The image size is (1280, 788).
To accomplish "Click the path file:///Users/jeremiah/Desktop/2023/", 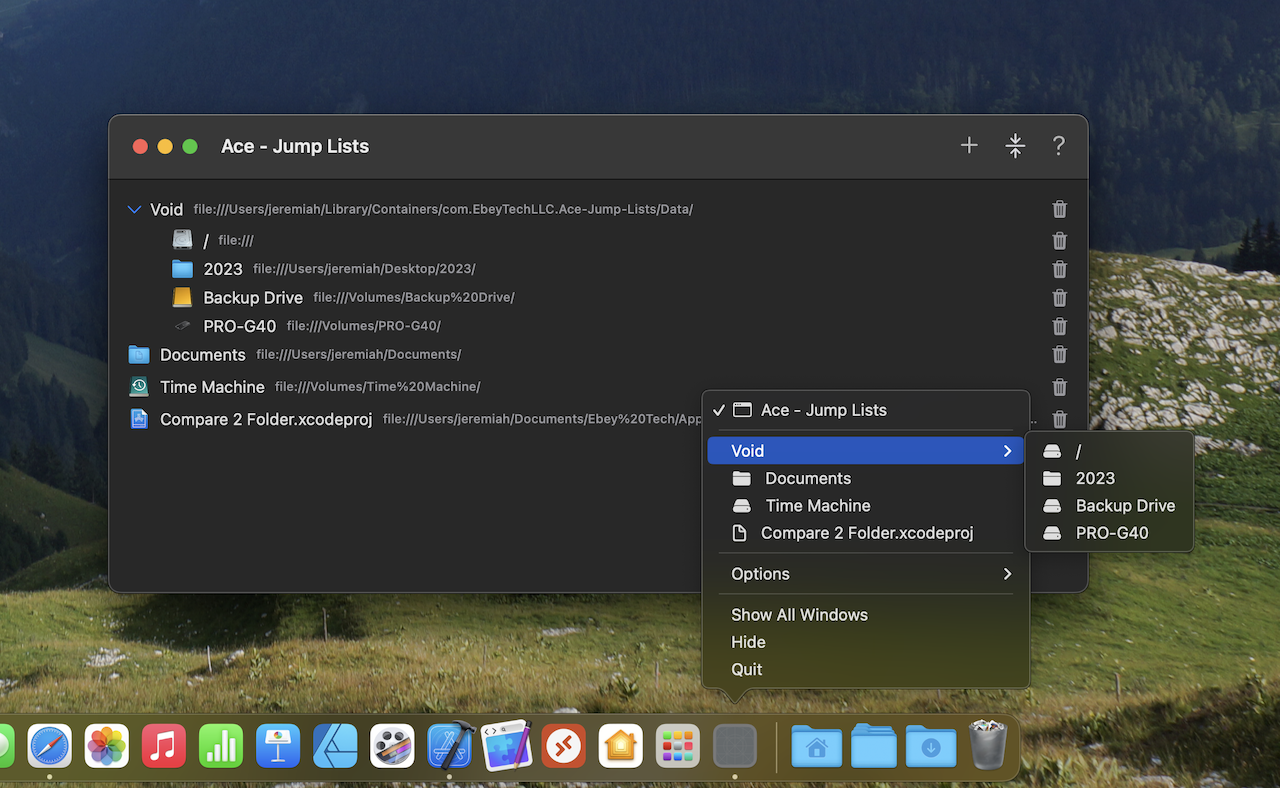I will 364,269.
